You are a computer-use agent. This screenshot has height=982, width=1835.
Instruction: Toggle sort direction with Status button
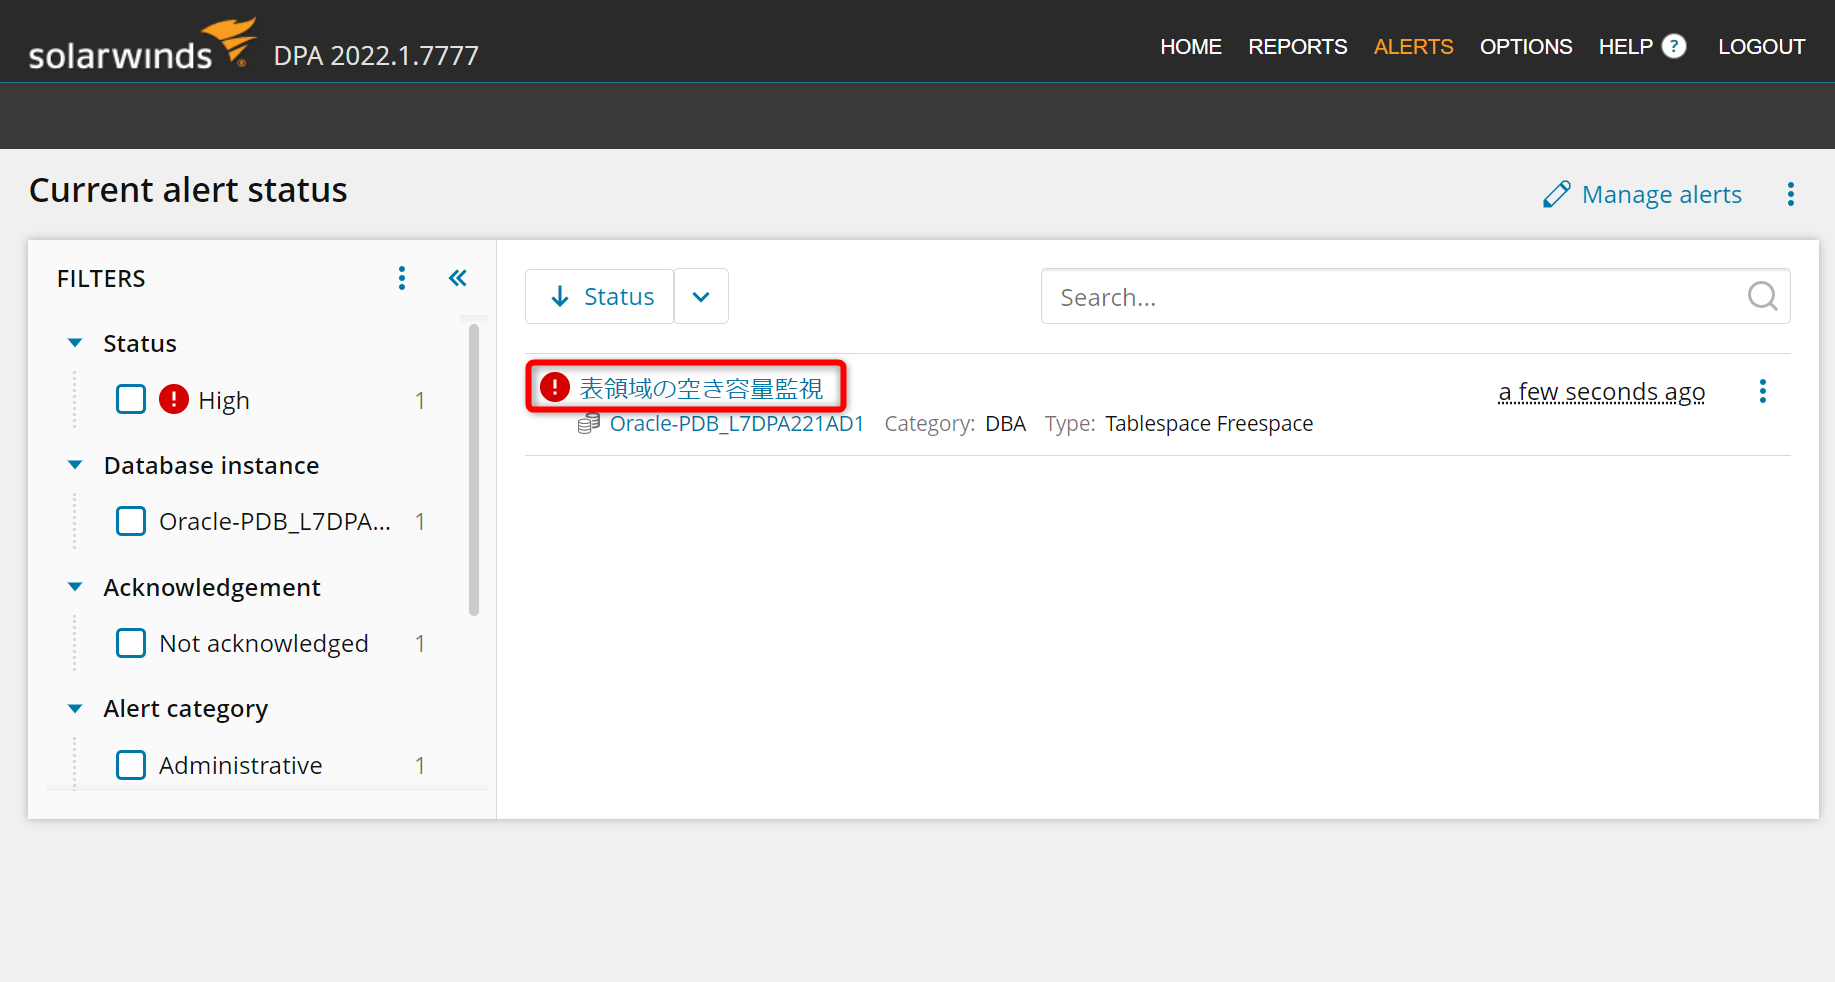pyautogui.click(x=600, y=296)
